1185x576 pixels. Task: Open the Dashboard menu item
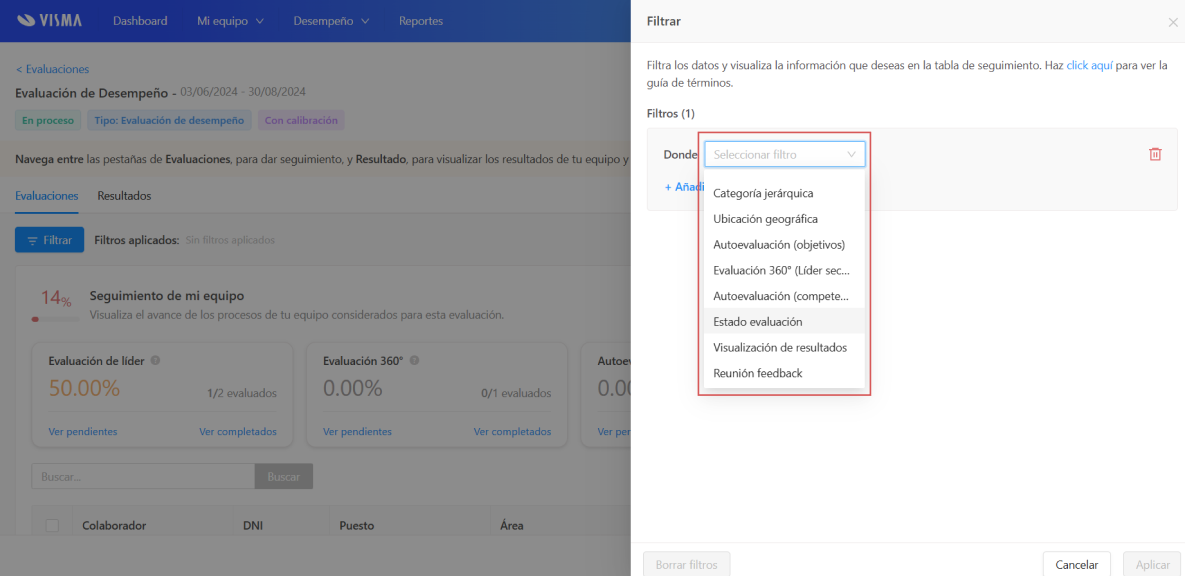(140, 21)
